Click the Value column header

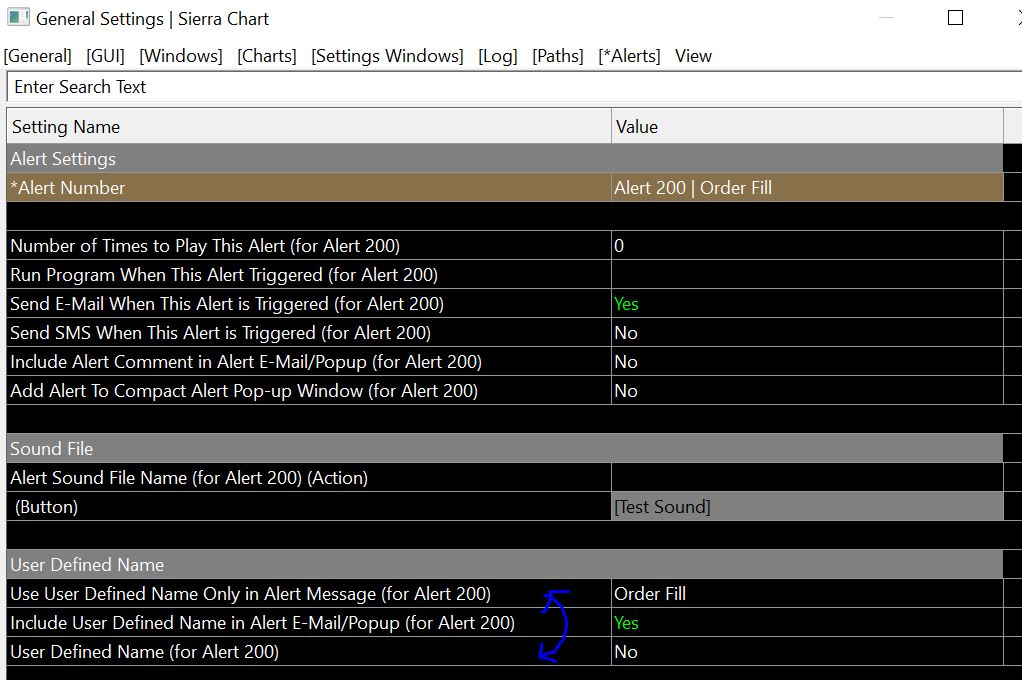click(808, 126)
